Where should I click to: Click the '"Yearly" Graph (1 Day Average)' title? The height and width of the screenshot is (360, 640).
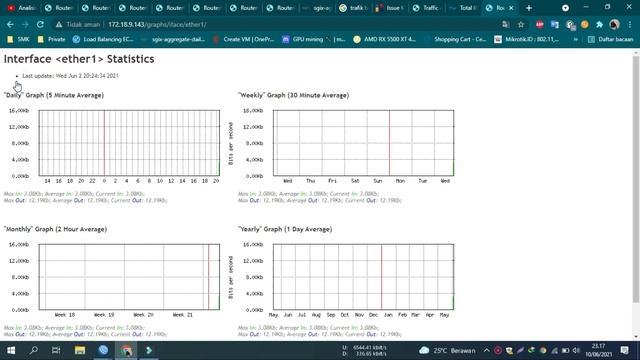coord(285,229)
